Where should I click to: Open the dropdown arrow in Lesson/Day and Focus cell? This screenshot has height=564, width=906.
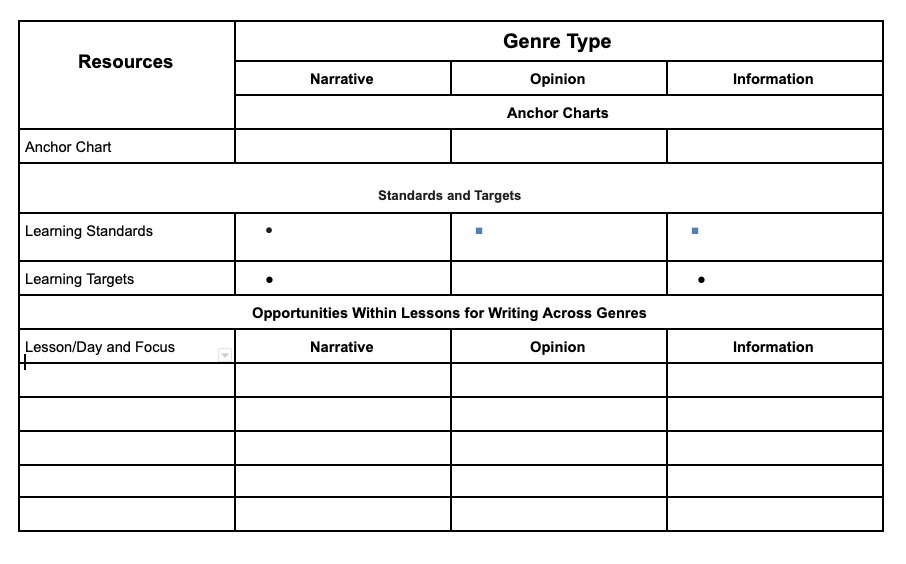pyautogui.click(x=225, y=354)
